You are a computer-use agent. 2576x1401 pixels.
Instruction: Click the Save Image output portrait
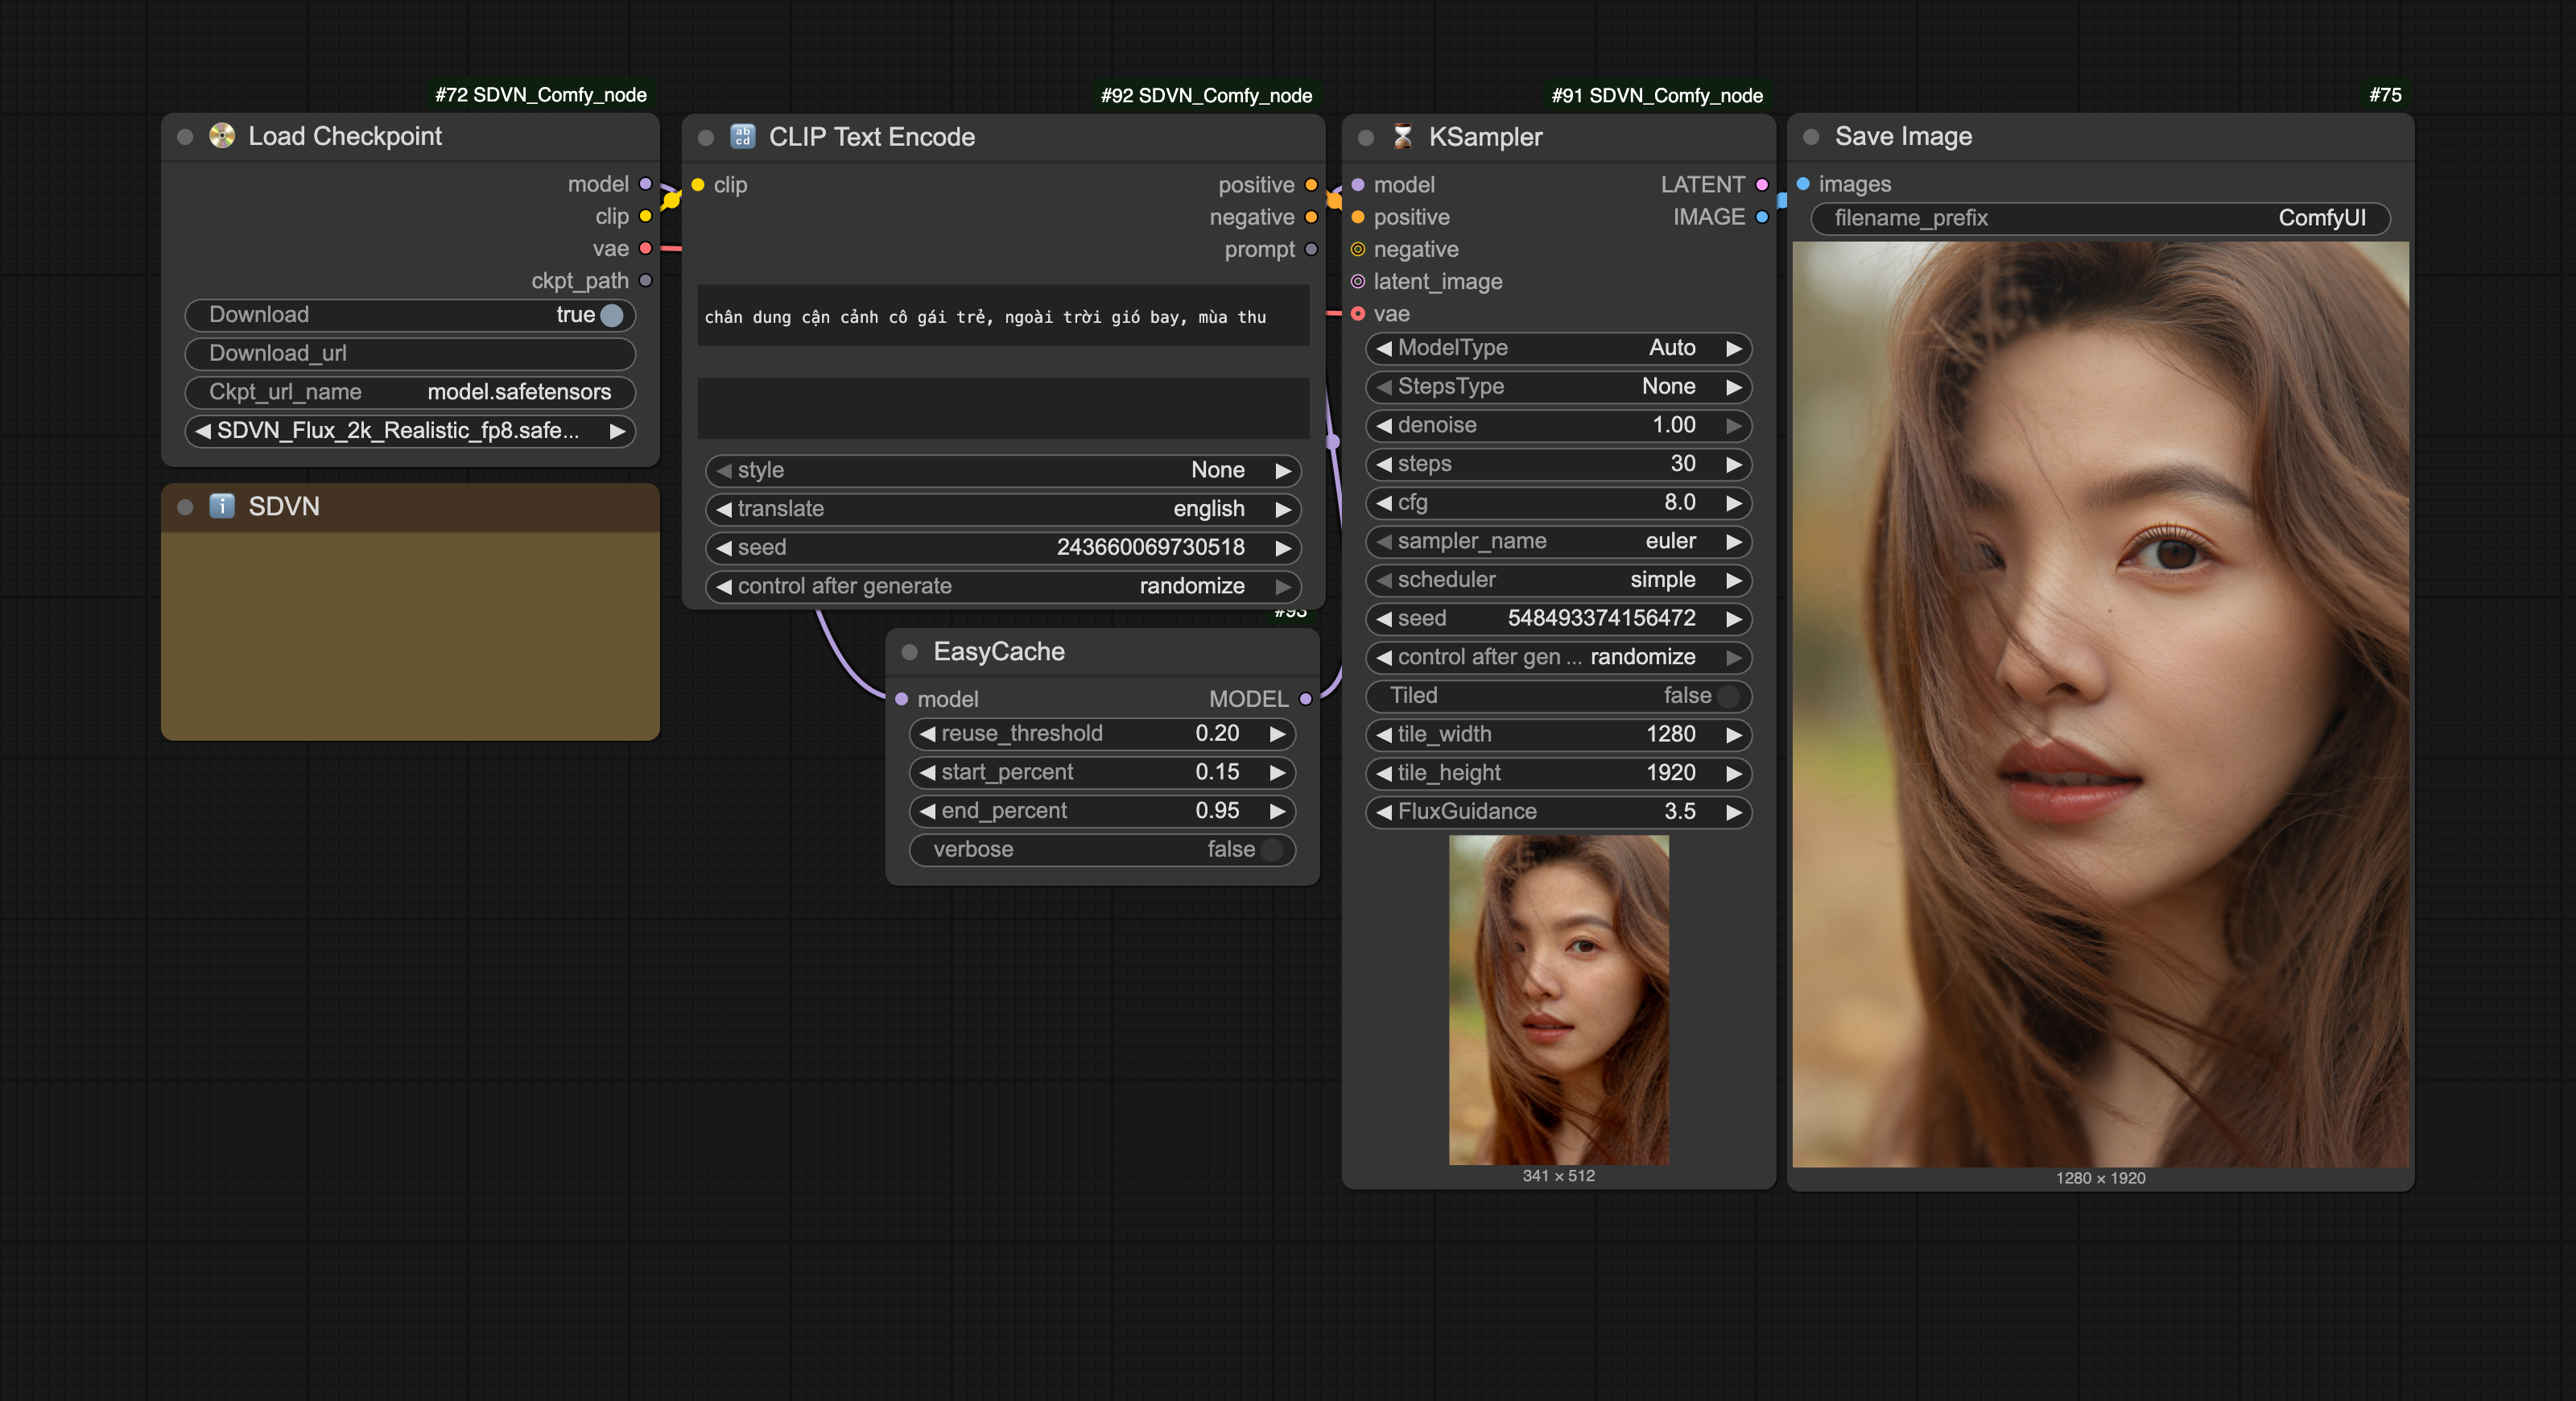pos(2100,704)
